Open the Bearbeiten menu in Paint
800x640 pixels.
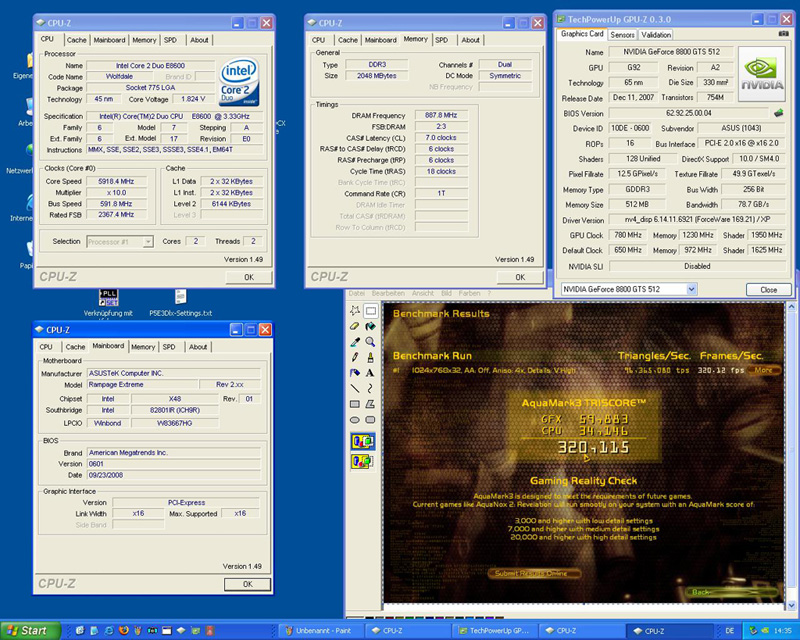pos(388,293)
